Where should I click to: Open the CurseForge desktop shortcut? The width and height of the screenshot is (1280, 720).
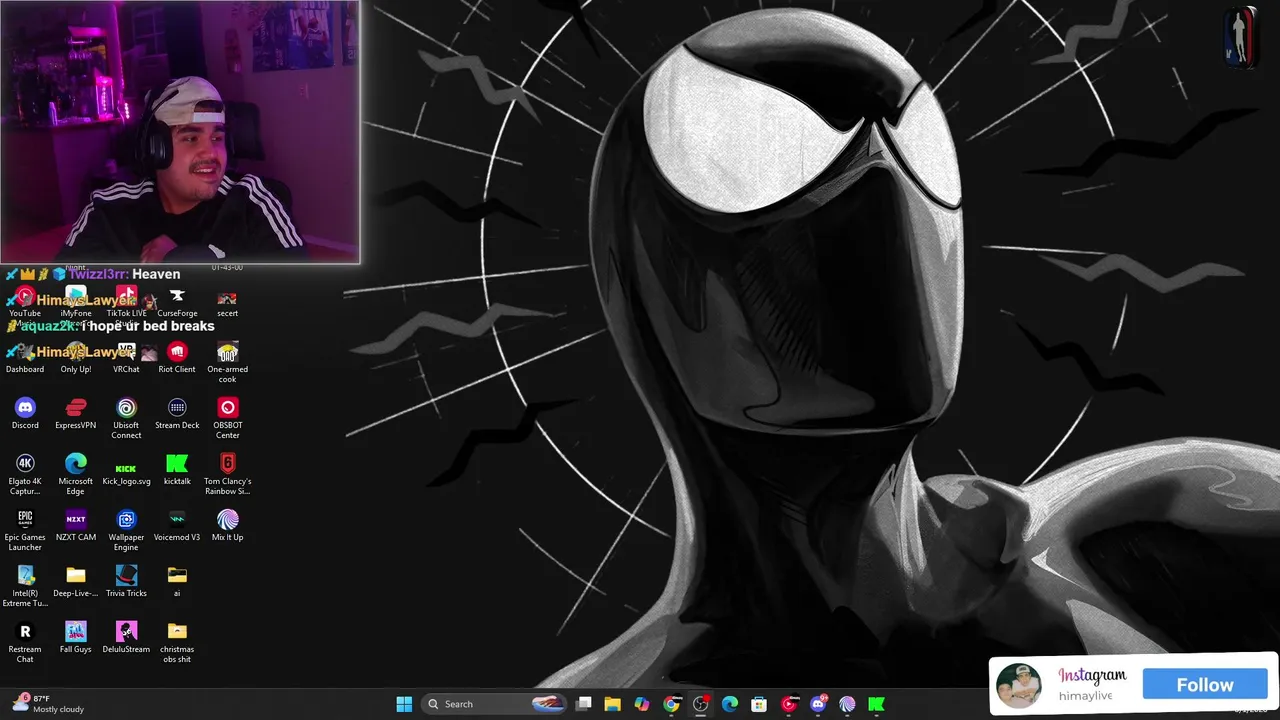click(177, 301)
